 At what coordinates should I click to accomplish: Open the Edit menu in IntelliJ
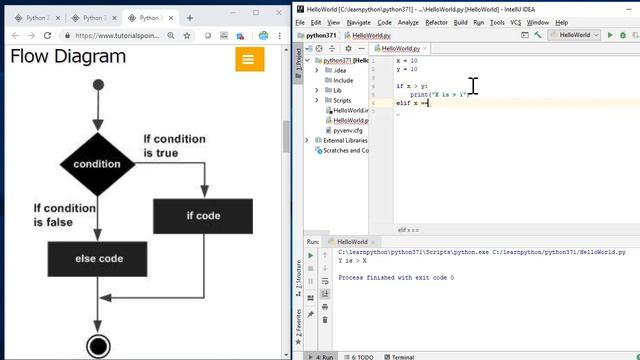pyautogui.click(x=316, y=22)
